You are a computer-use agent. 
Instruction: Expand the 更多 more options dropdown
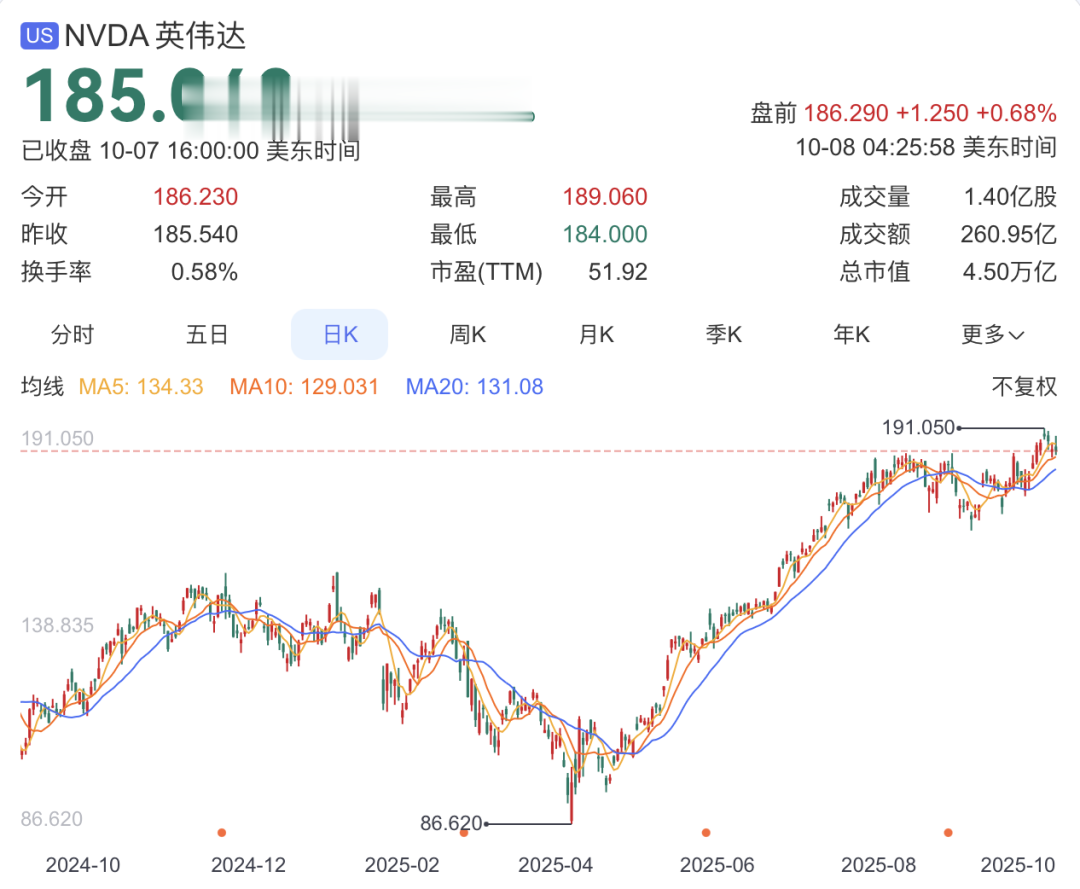(993, 335)
